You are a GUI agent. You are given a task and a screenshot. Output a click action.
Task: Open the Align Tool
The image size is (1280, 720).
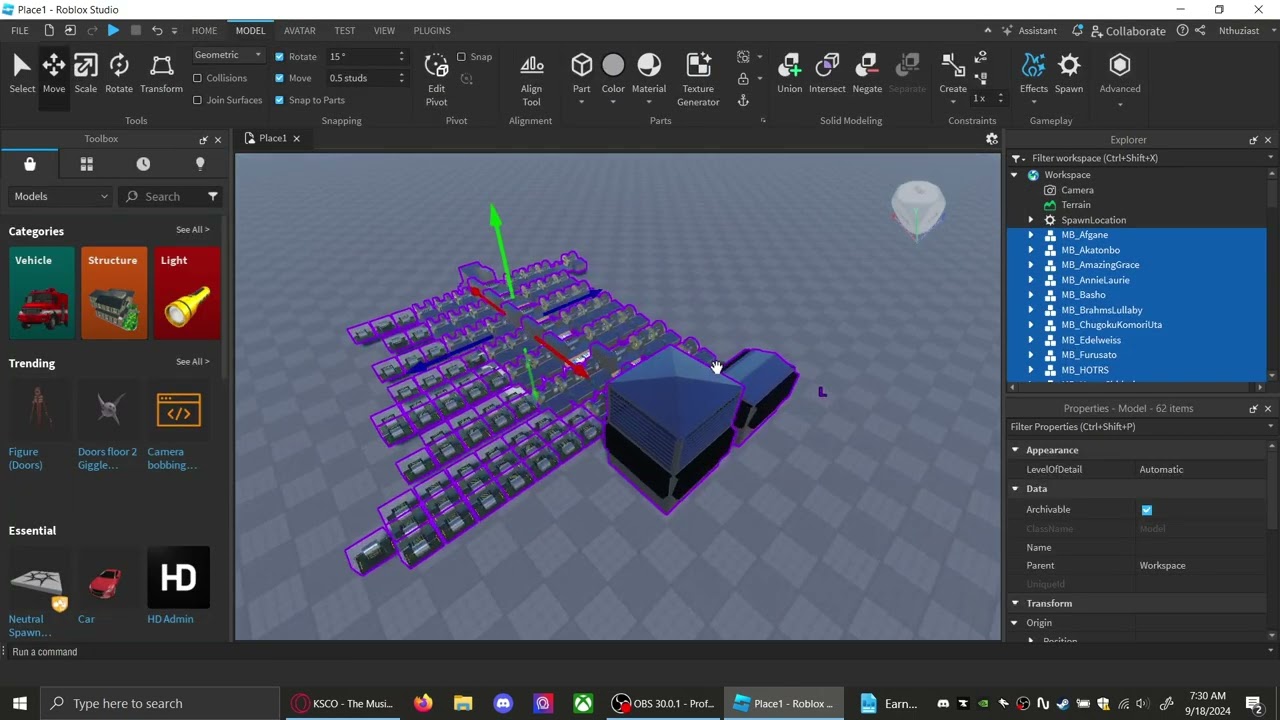(x=531, y=79)
